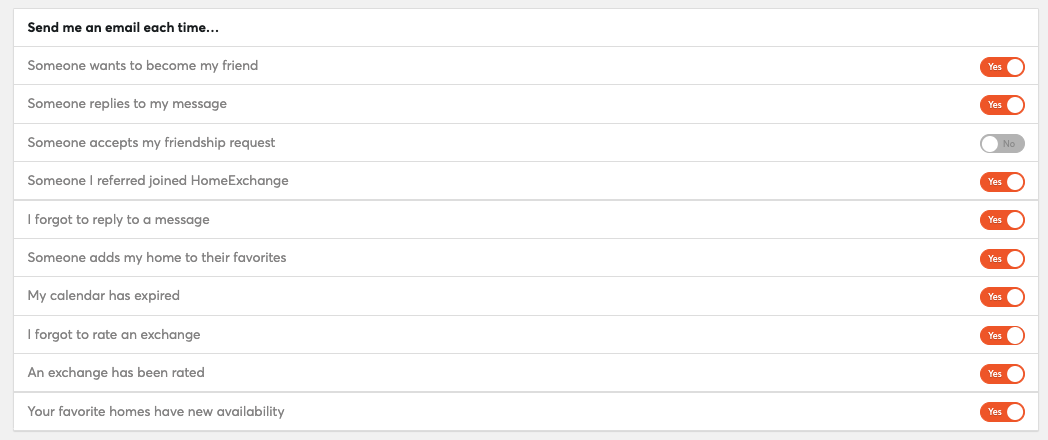The width and height of the screenshot is (1048, 440).
Task: Click 'Send me an email each time…' heading
Action: click(x=124, y=28)
